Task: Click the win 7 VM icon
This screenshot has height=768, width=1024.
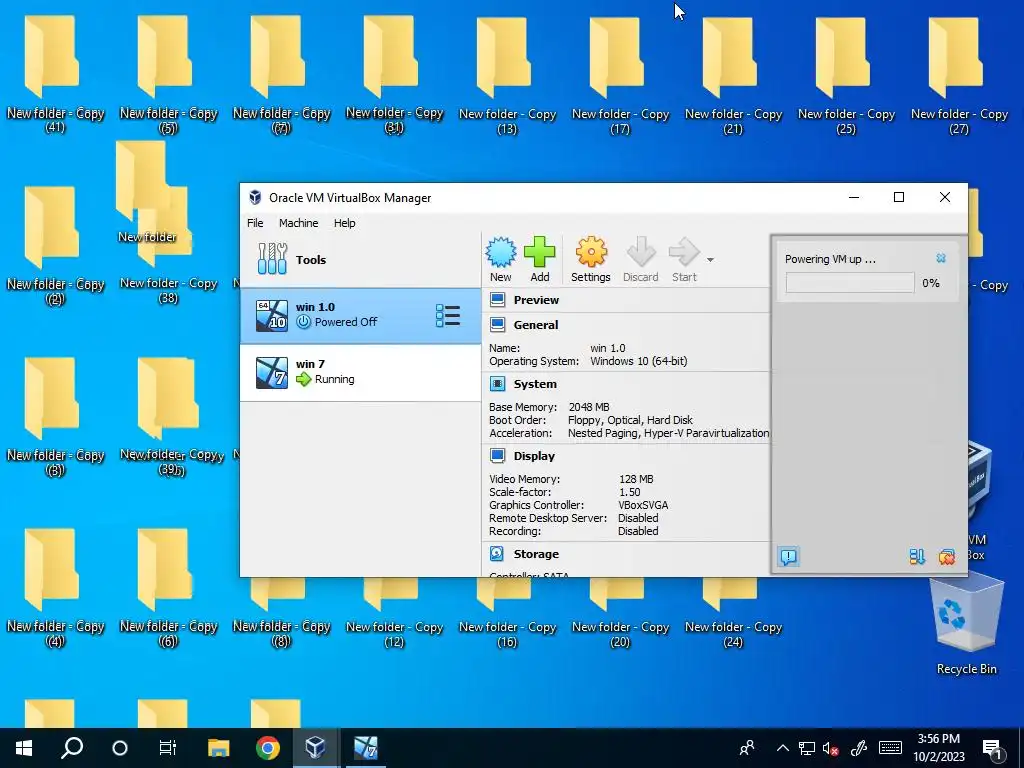Action: pyautogui.click(x=272, y=373)
